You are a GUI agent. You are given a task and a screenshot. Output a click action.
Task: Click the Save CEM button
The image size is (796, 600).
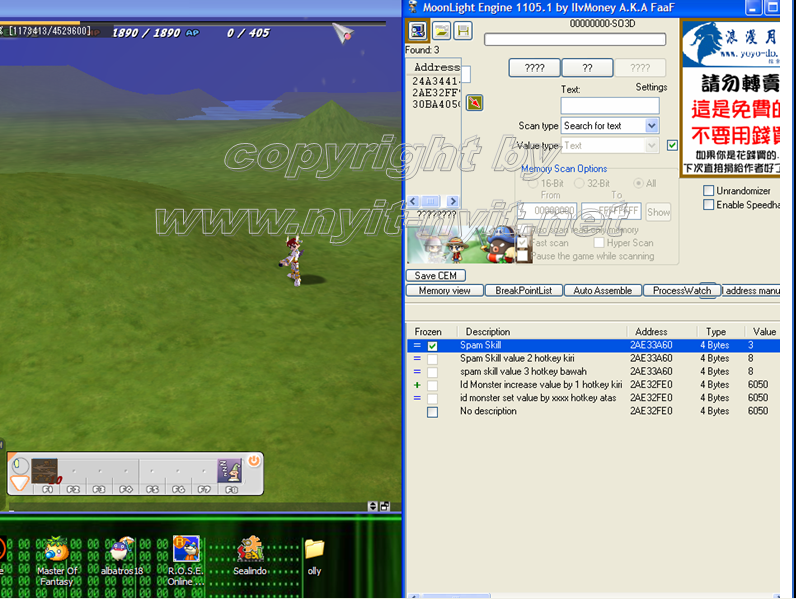(x=436, y=276)
